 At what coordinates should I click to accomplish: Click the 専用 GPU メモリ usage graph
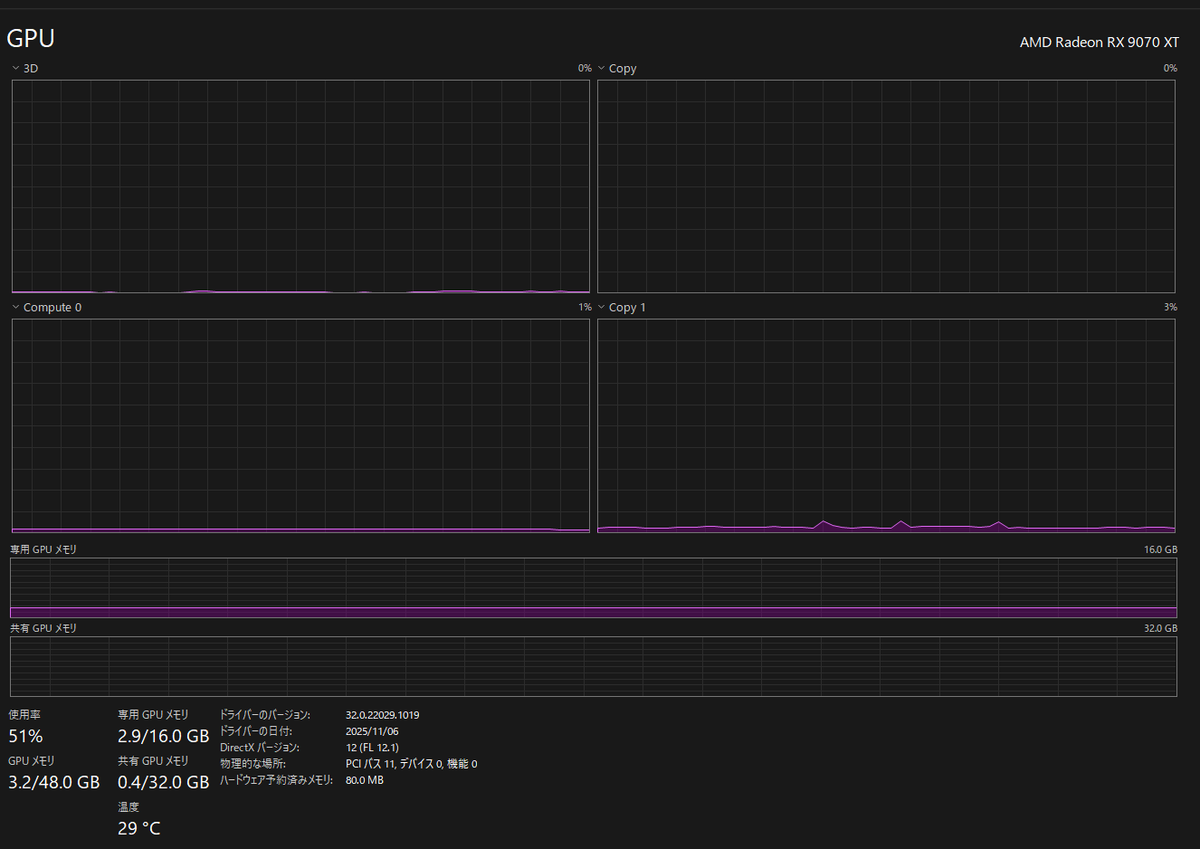point(593,588)
